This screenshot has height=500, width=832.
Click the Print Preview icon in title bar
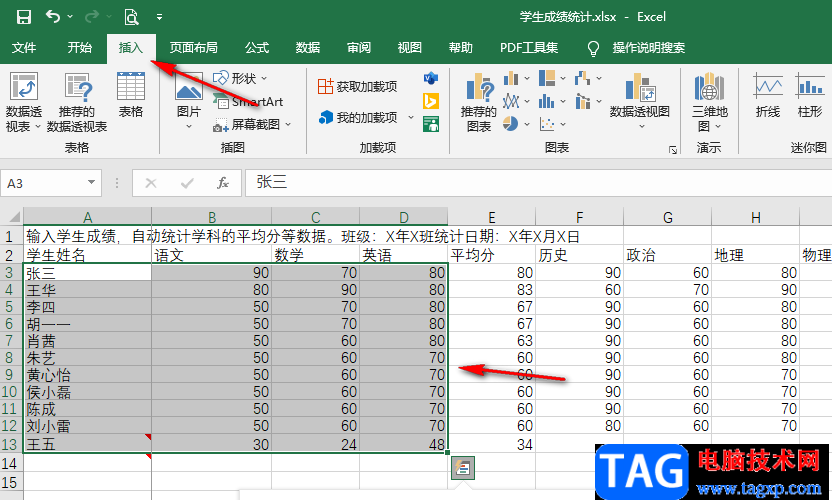pyautogui.click(x=131, y=17)
